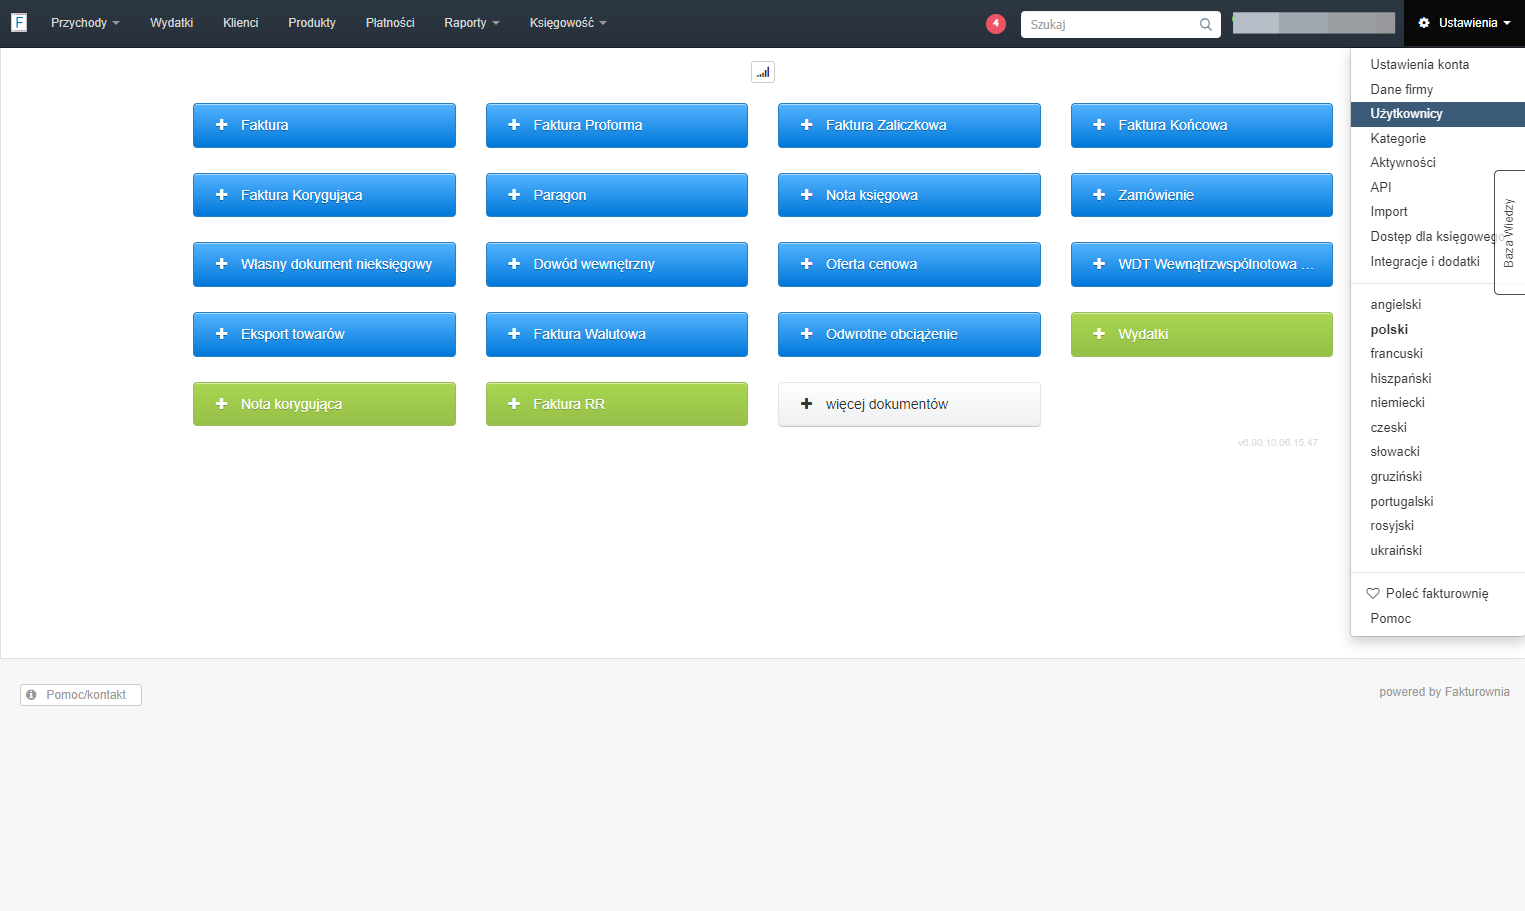Create a new Faktura Proforma
The height and width of the screenshot is (911, 1525).
coord(617,125)
